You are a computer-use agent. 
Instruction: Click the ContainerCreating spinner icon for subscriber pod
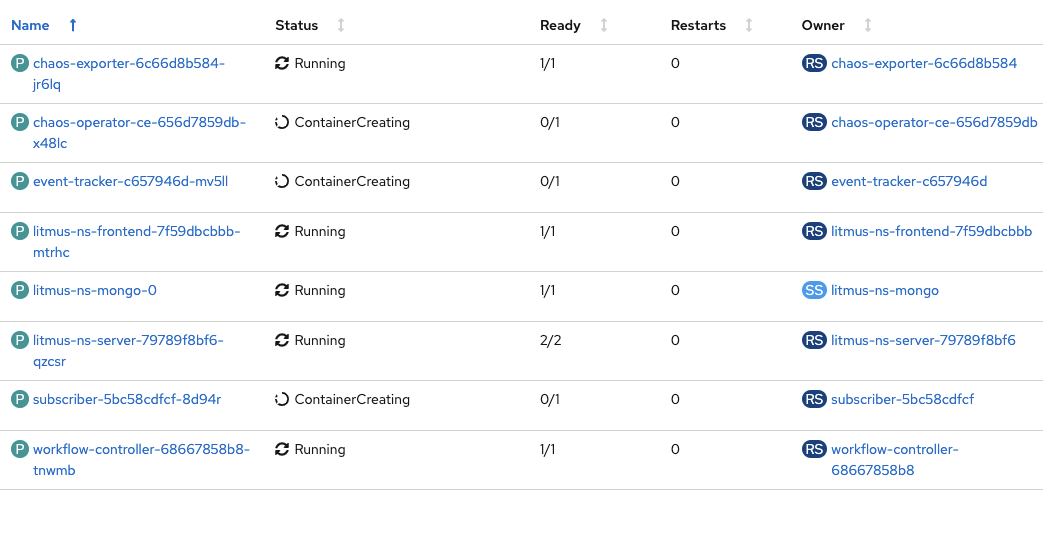(x=282, y=399)
